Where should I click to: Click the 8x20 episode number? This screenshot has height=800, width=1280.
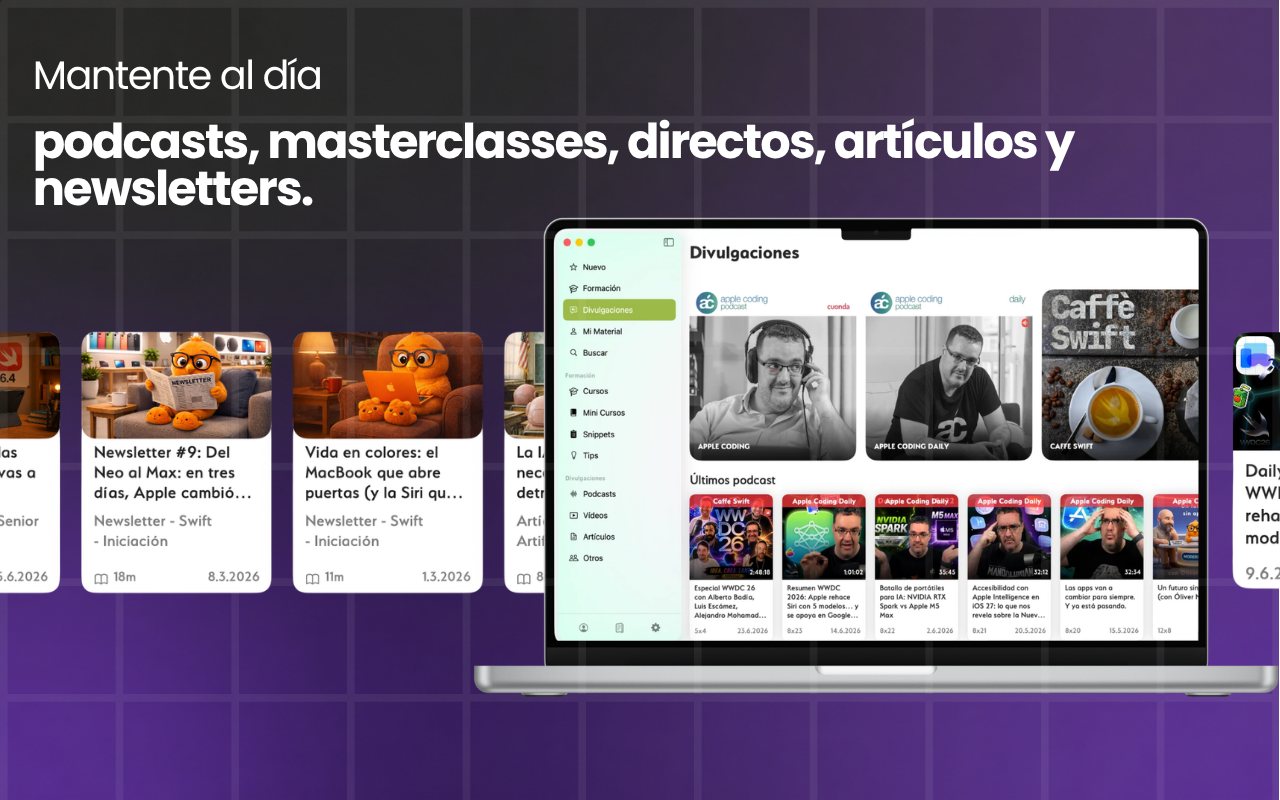tap(1073, 631)
